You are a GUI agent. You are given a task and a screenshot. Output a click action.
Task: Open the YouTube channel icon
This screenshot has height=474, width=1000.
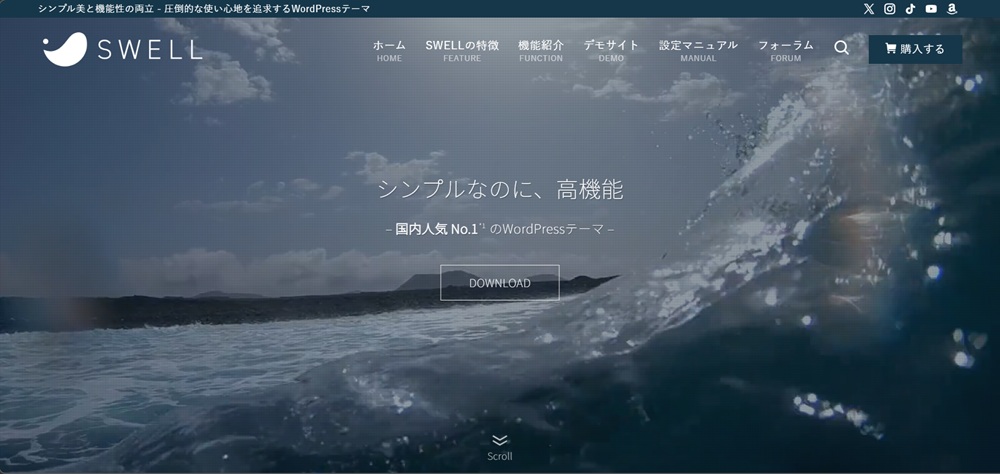[x=931, y=9]
